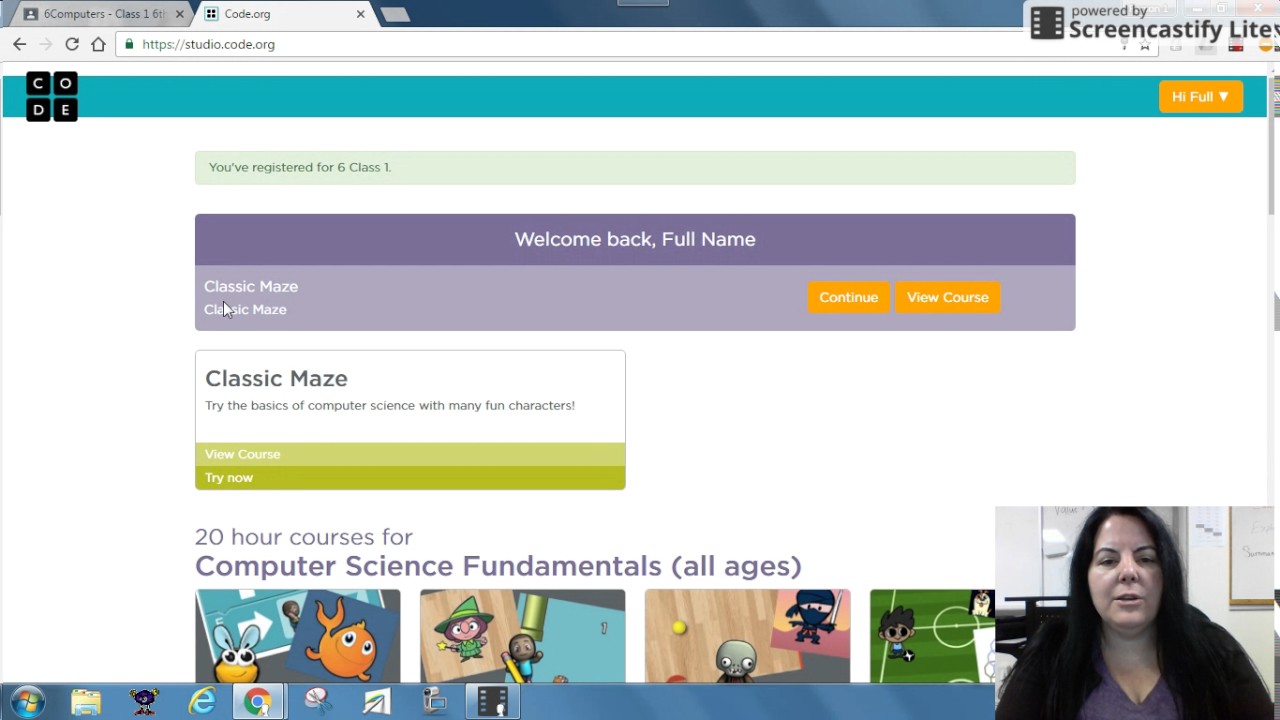The width and height of the screenshot is (1280, 720).
Task: Click the orange View Course button
Action: tap(947, 297)
